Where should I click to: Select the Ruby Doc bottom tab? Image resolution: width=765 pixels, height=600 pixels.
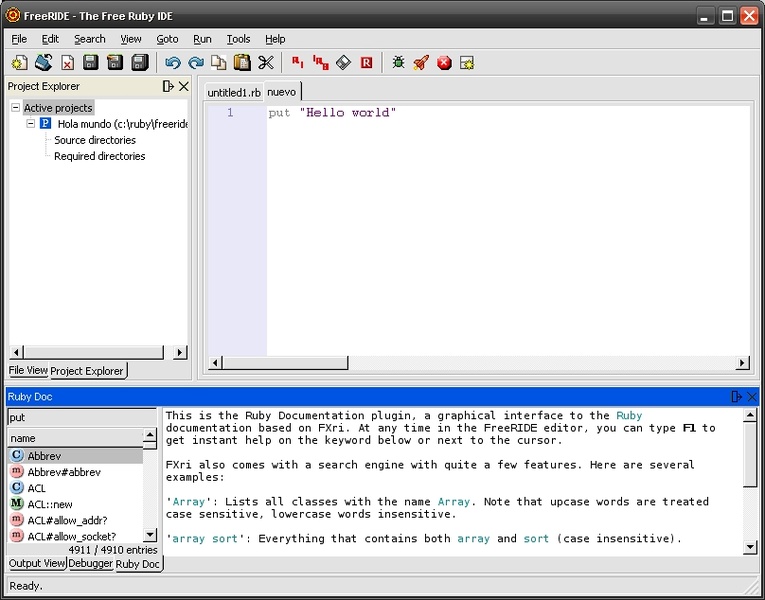tap(138, 564)
